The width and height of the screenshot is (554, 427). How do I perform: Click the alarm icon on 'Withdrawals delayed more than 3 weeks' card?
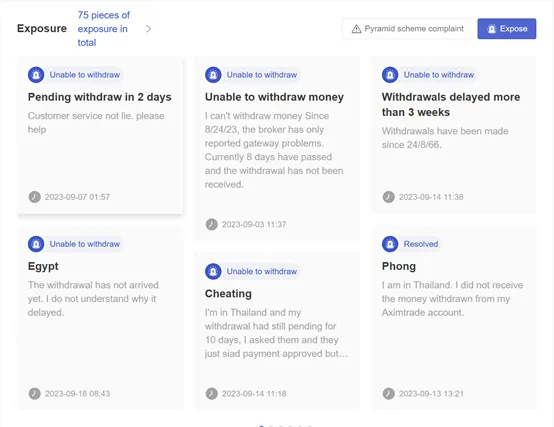390,75
